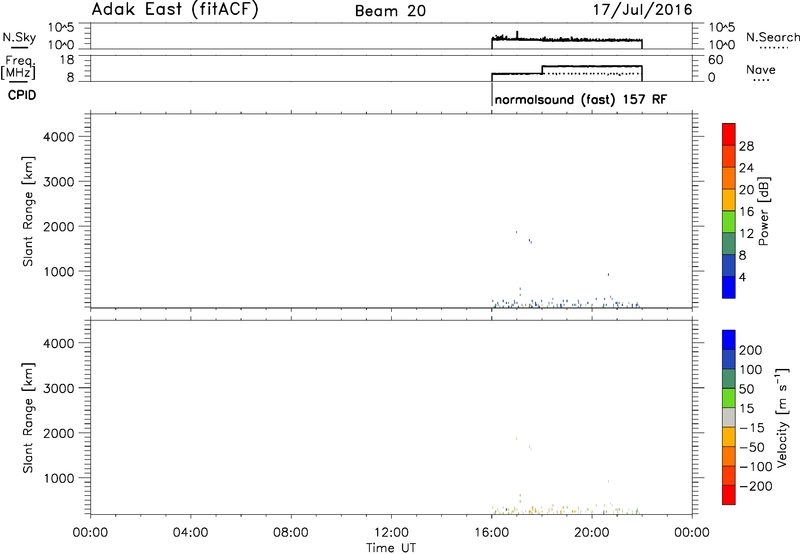The width and height of the screenshot is (800, 554).
Task: Click the 'N.Sky' legend label
Action: point(19,37)
